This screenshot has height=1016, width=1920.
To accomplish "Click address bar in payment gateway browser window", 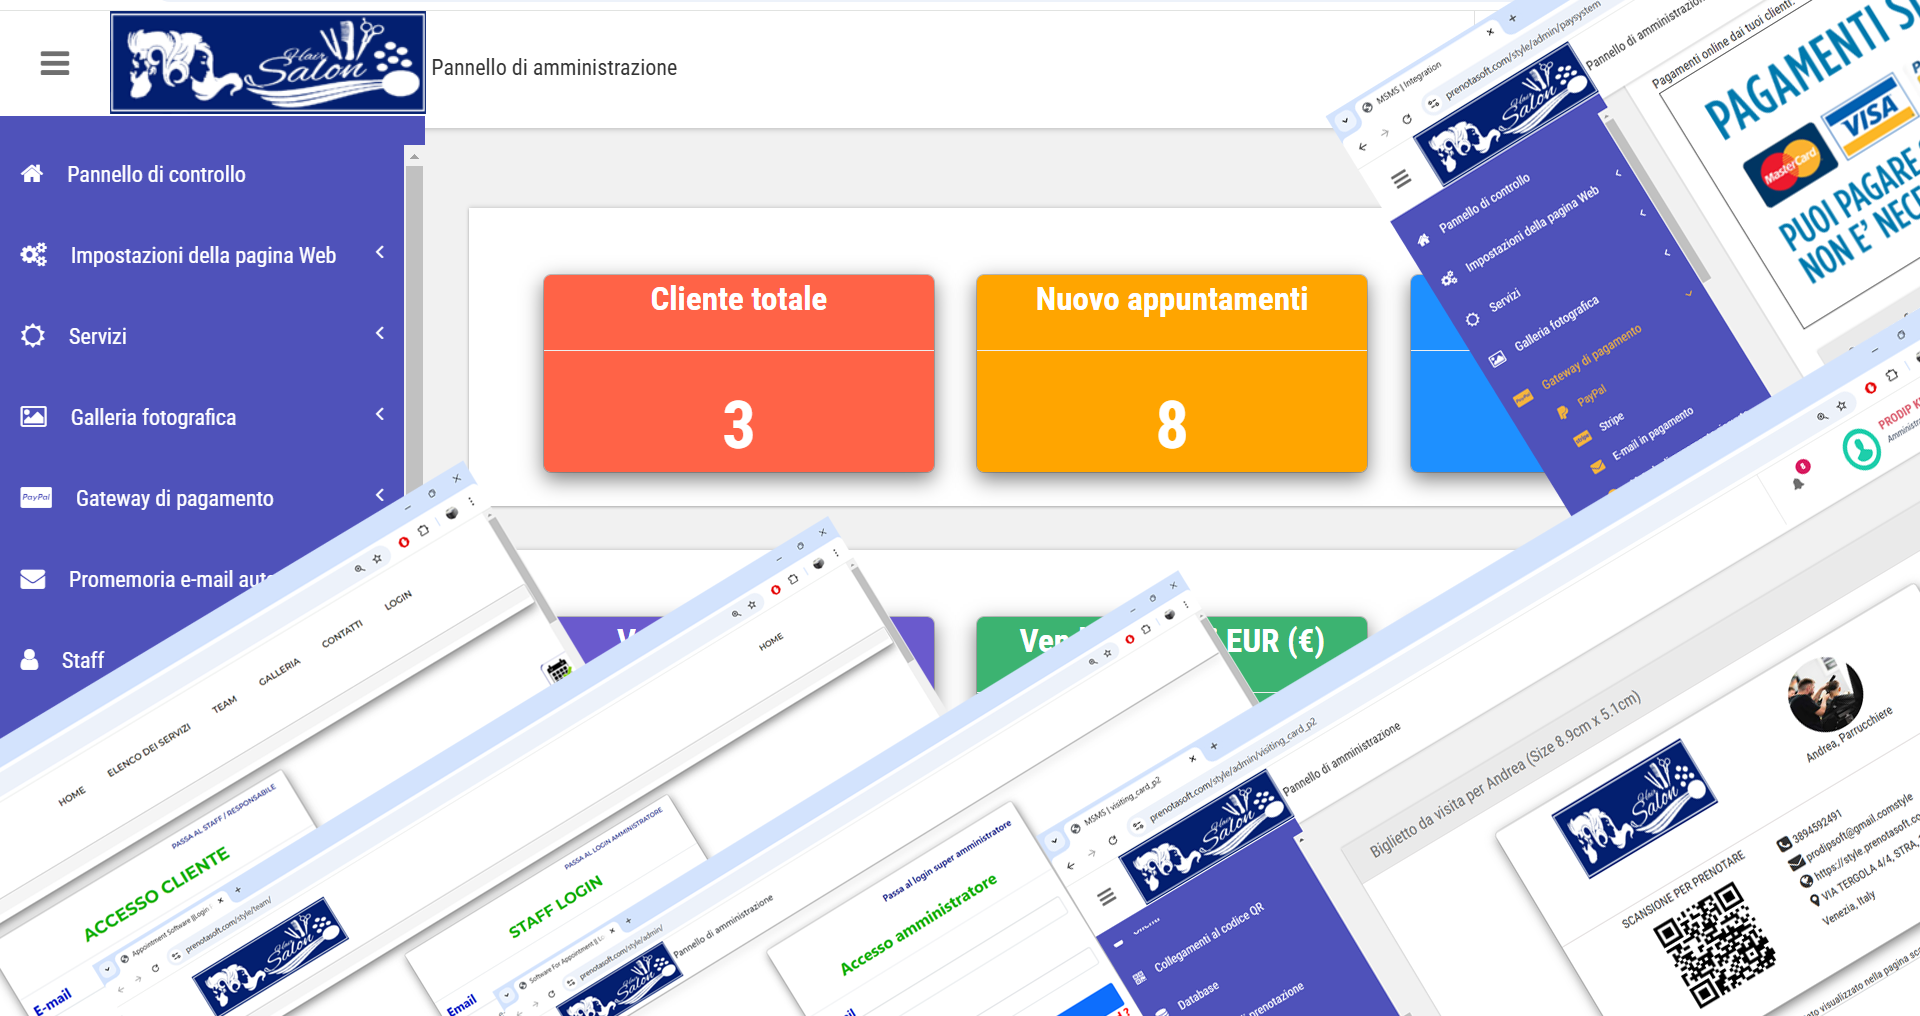I will coord(1523,51).
